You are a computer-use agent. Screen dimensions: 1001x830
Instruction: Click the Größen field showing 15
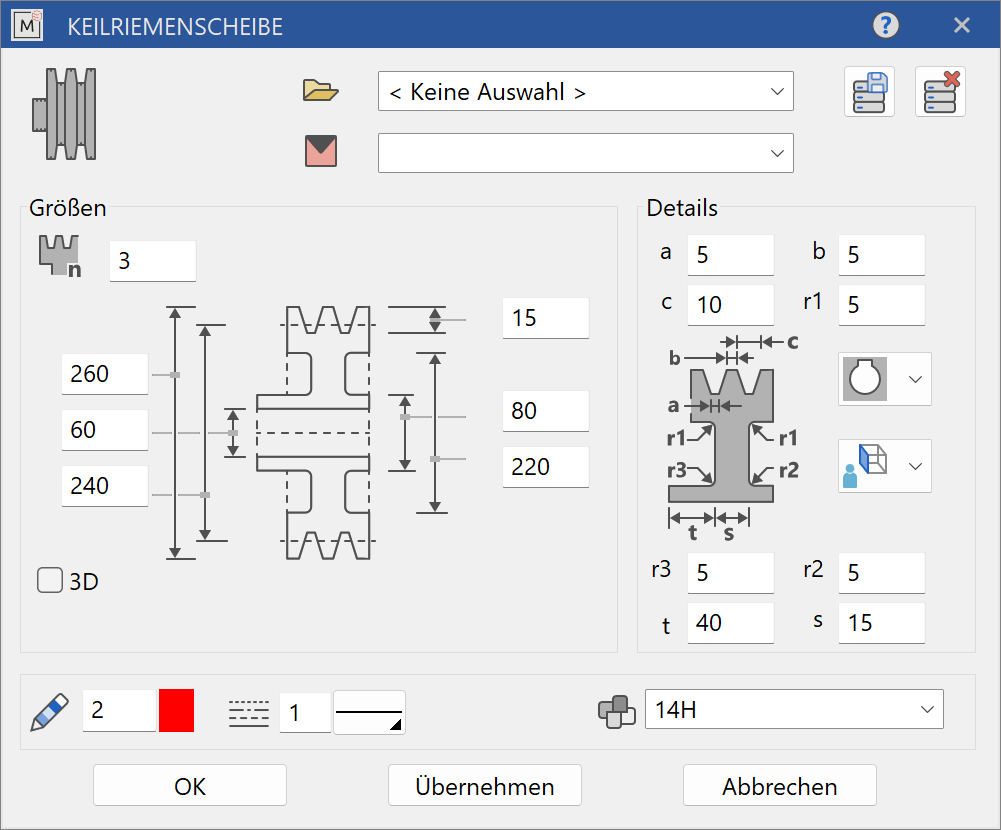tap(546, 318)
